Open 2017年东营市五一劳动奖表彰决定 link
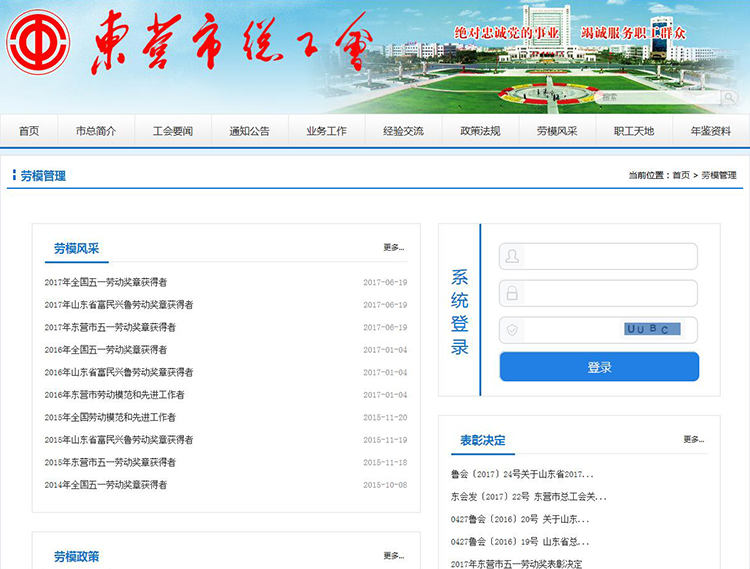This screenshot has width=750, height=569. pyautogui.click(x=517, y=564)
